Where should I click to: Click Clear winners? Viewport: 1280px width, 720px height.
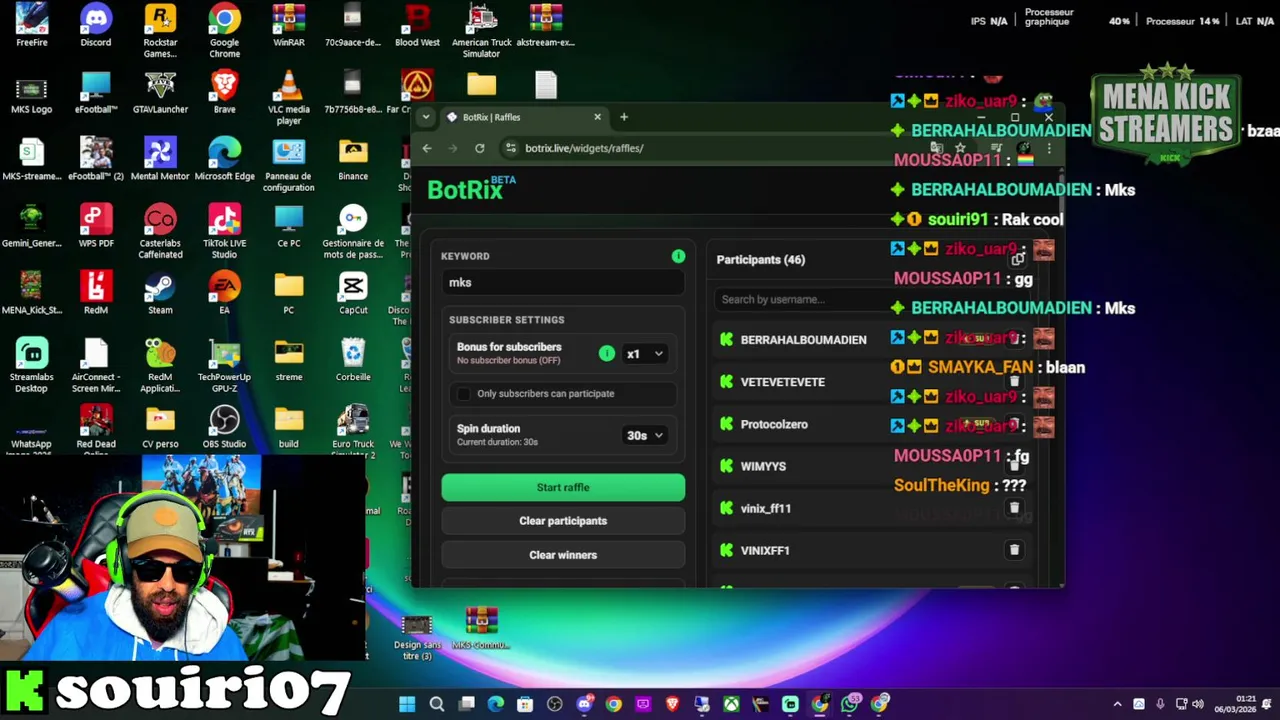point(563,555)
